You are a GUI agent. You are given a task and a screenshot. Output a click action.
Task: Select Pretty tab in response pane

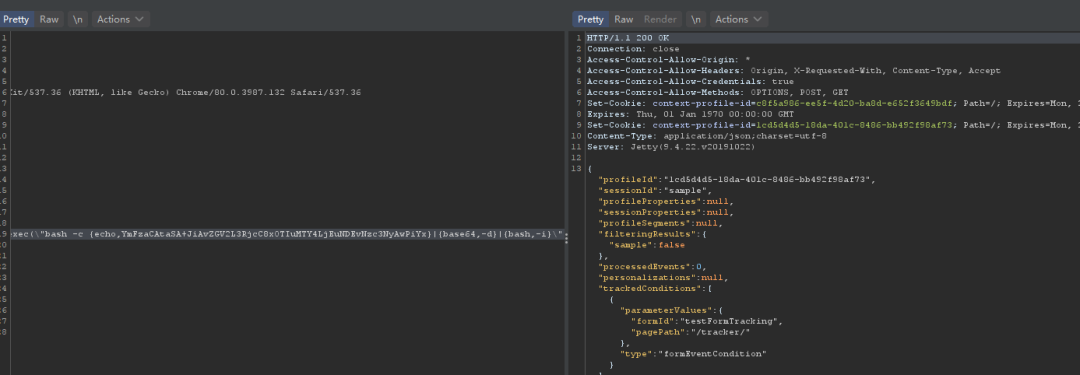coord(590,19)
